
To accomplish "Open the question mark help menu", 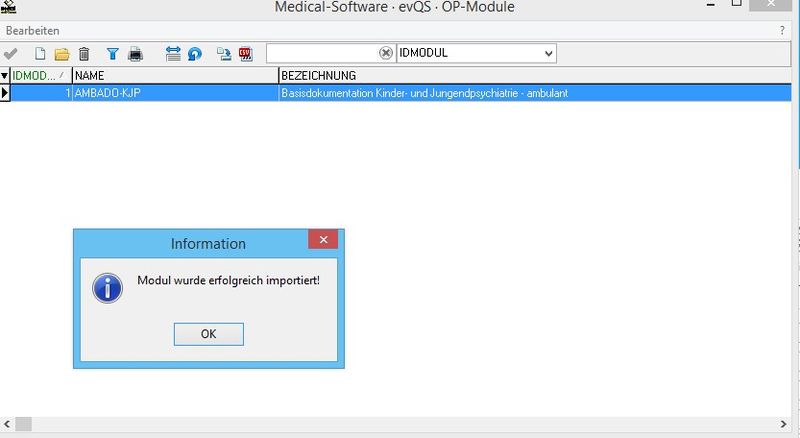I will [x=782, y=31].
